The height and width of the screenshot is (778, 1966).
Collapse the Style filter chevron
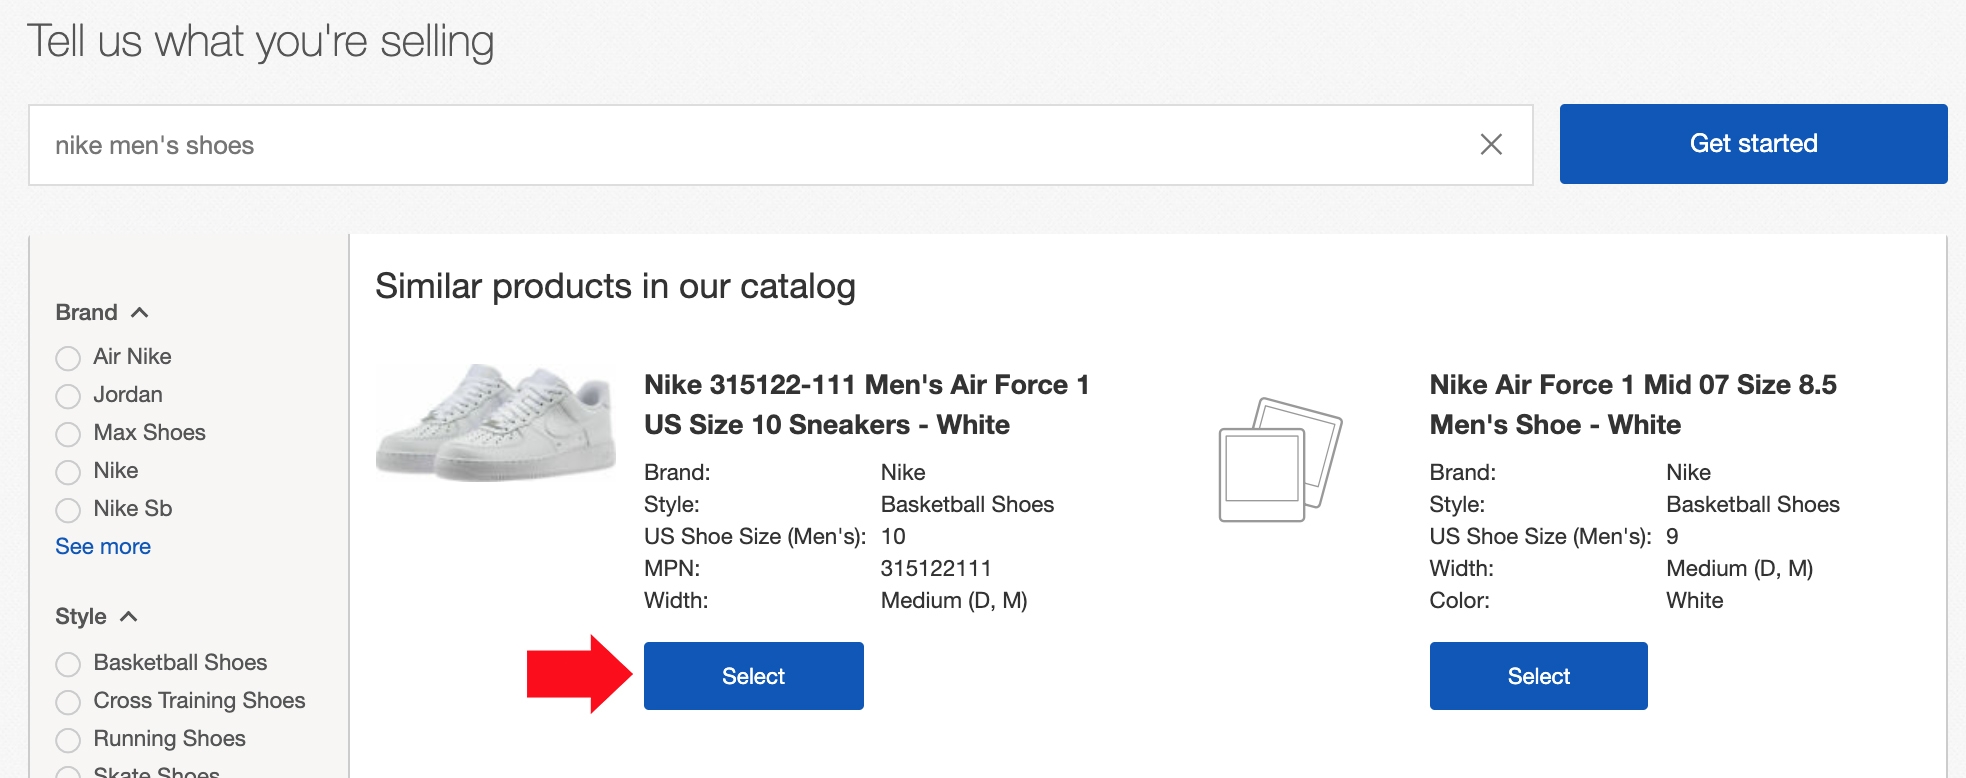129,617
